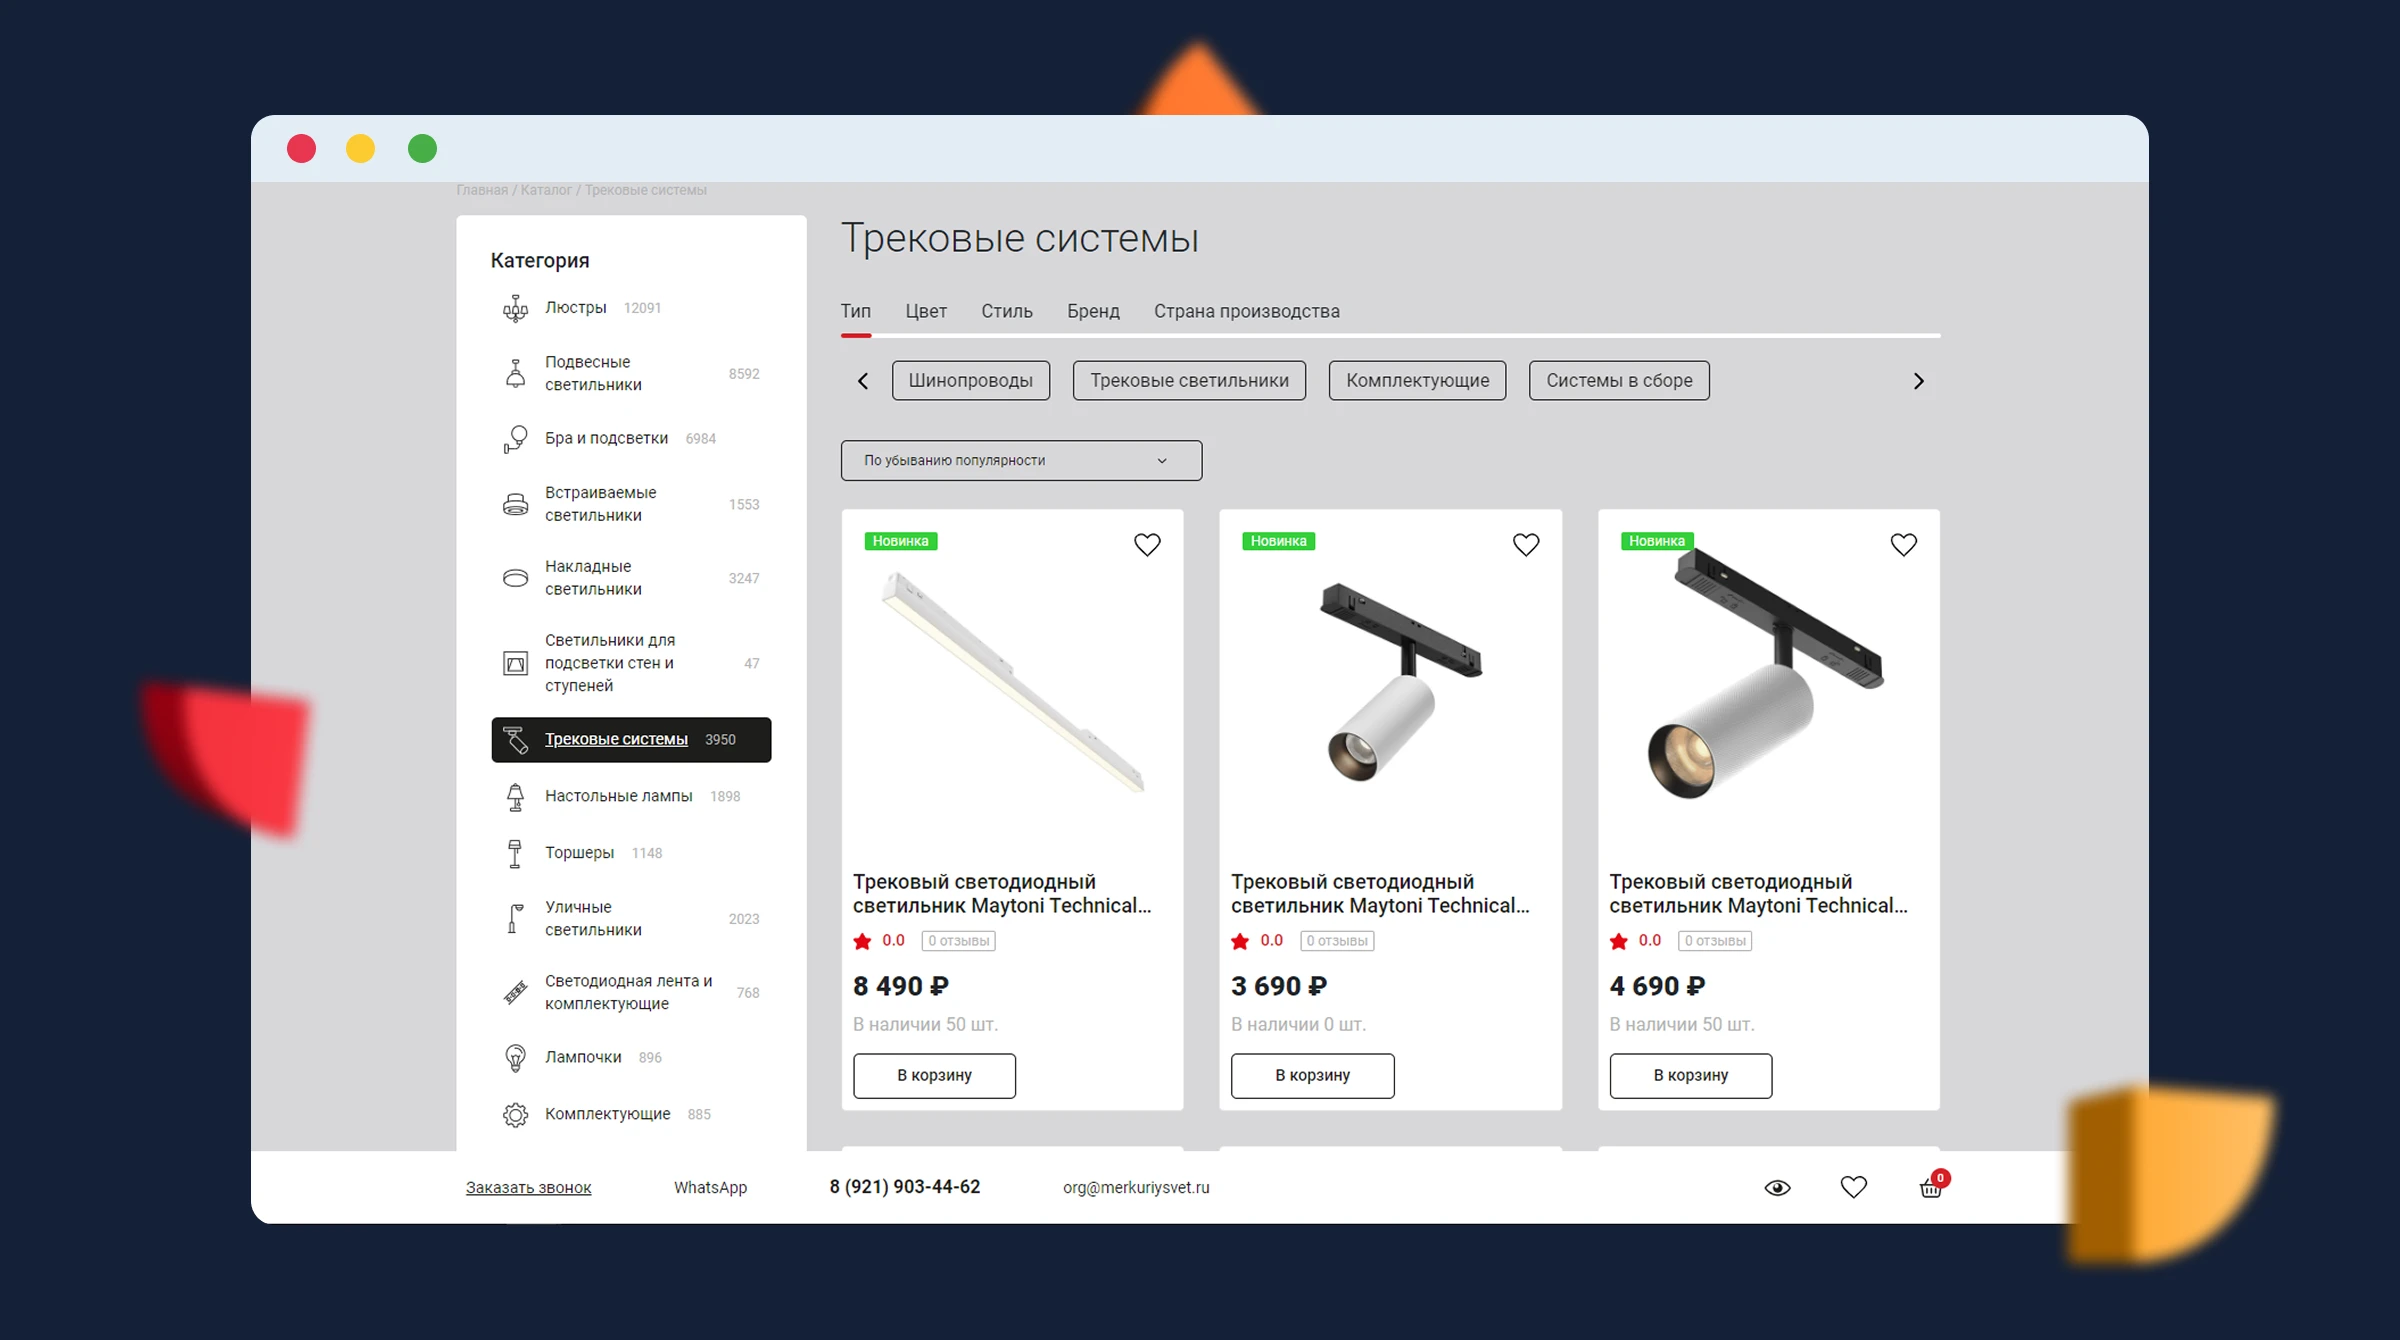Click the table lamp icon for Настольные лампы
This screenshot has width=2400, height=1340.
pos(515,797)
